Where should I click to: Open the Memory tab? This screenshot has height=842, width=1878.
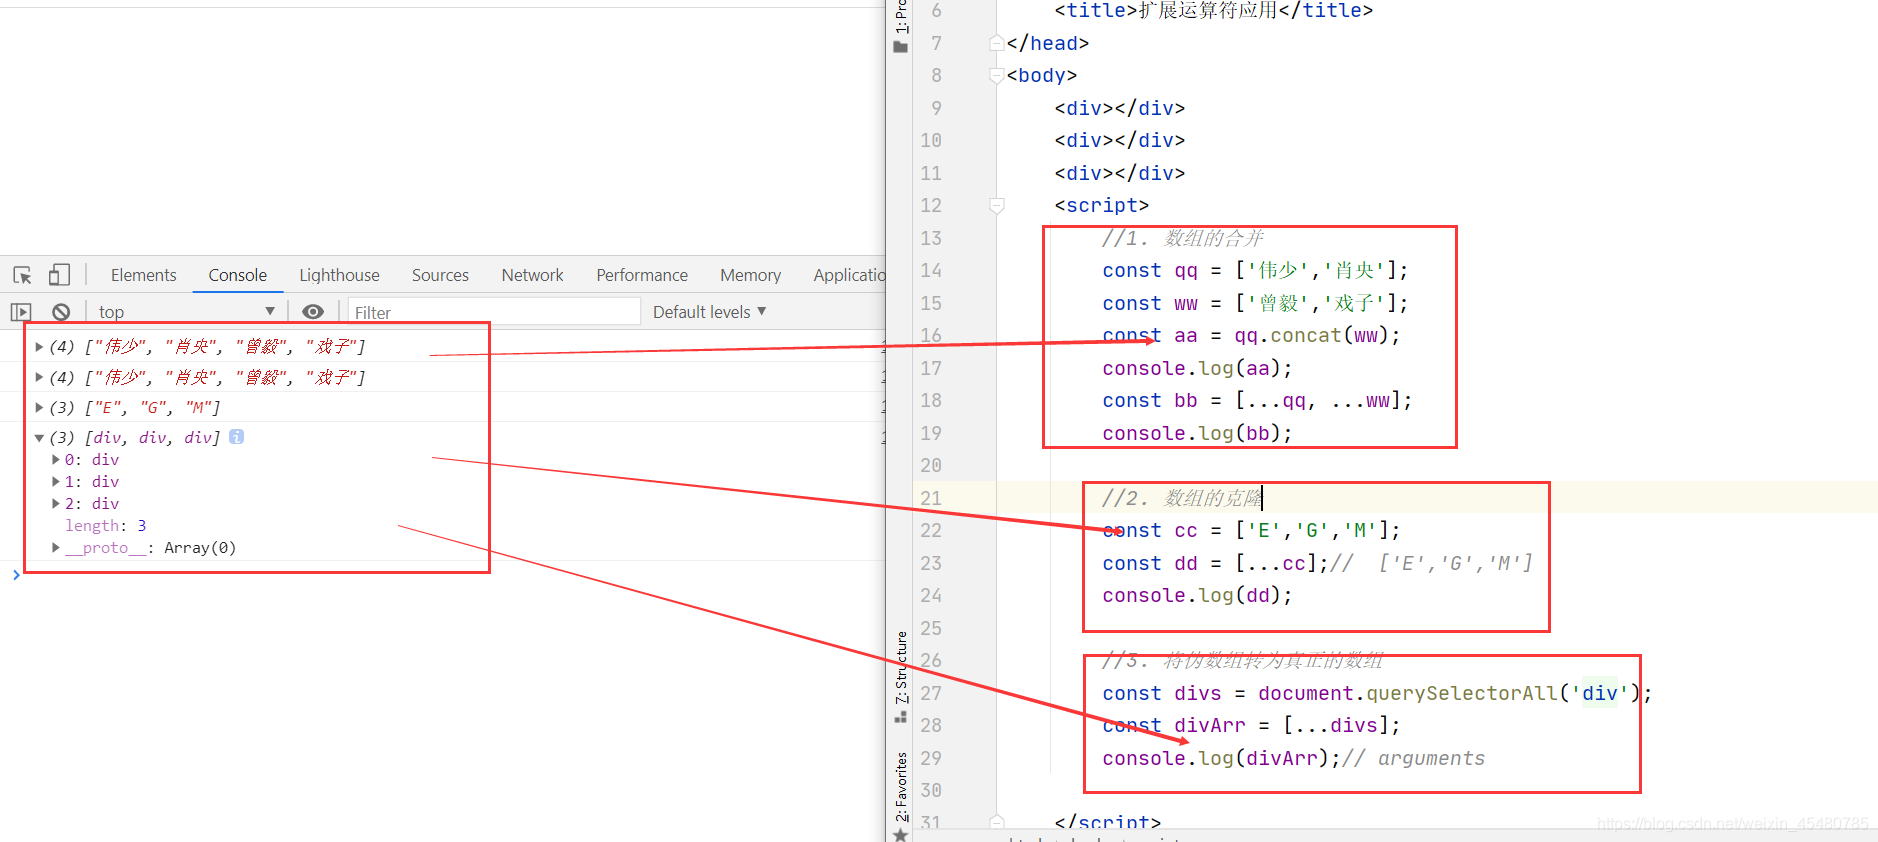click(x=750, y=275)
